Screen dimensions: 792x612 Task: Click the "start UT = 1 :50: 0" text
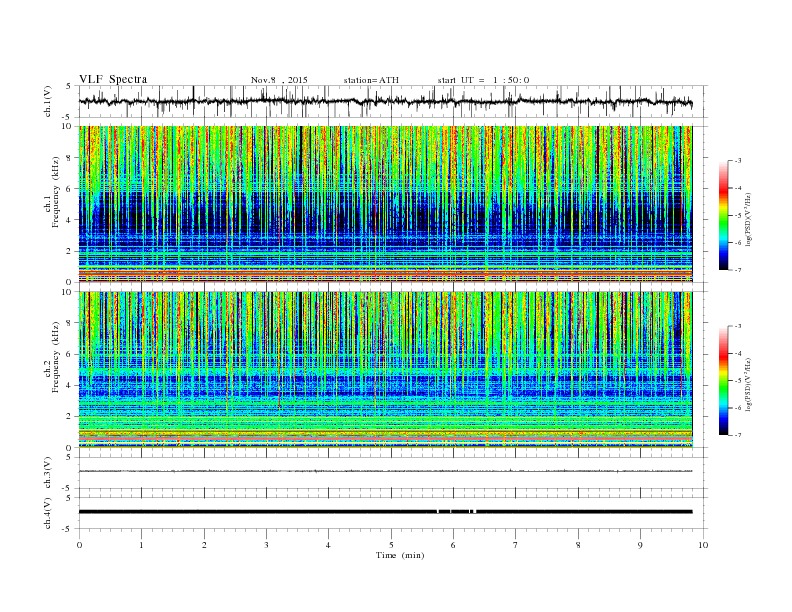point(483,80)
